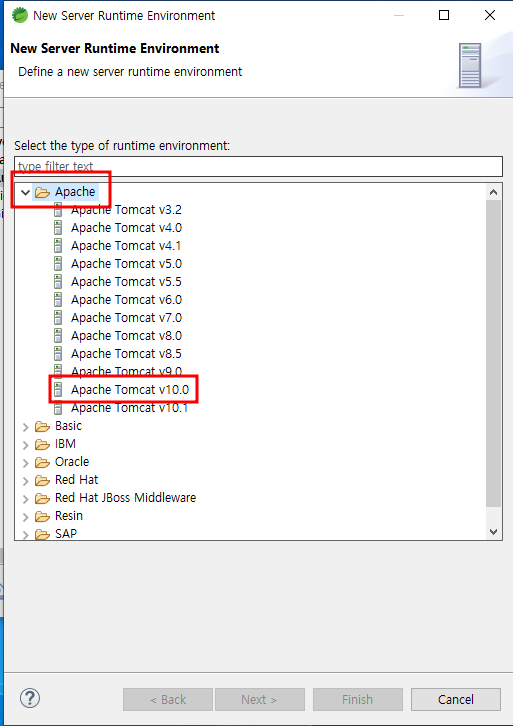Image resolution: width=513 pixels, height=726 pixels.
Task: Click the < Back button
Action: (168, 699)
